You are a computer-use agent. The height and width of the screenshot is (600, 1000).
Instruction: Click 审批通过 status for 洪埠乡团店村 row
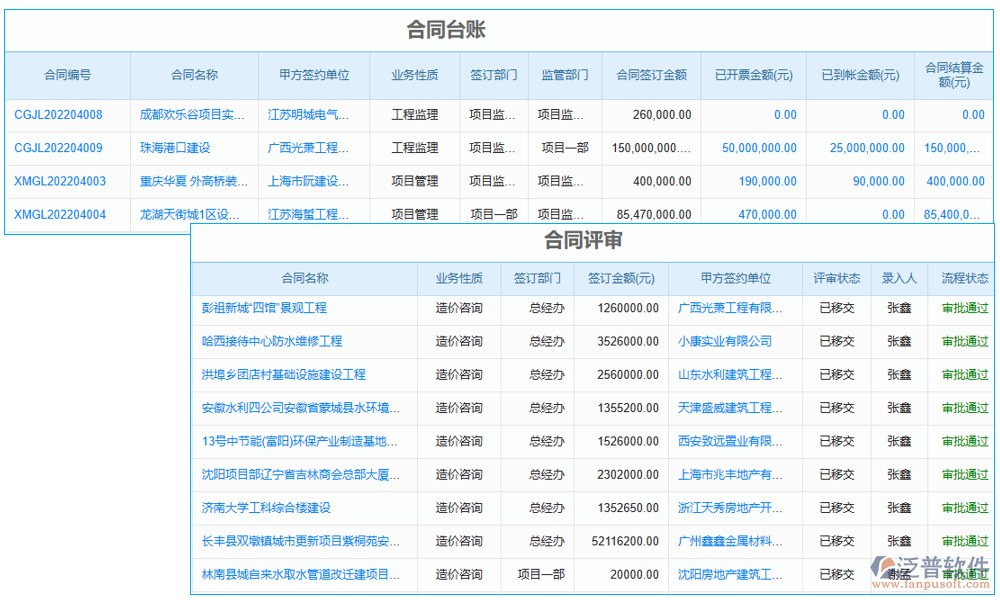coord(965,375)
